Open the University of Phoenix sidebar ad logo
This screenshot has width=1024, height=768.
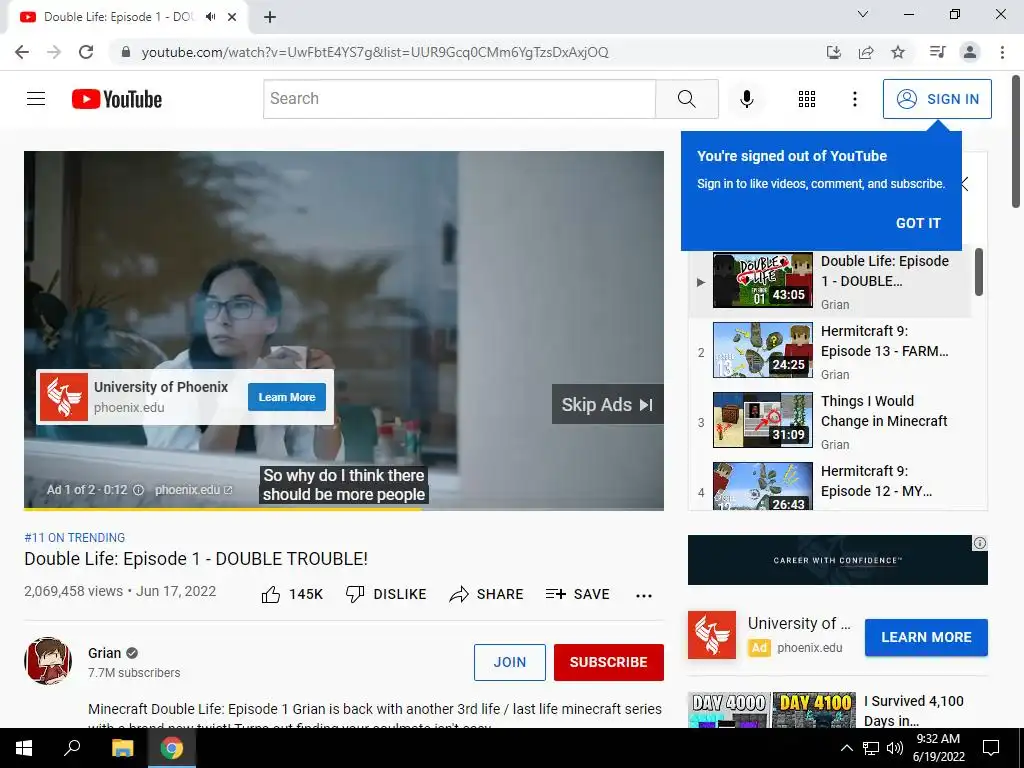[x=712, y=635]
